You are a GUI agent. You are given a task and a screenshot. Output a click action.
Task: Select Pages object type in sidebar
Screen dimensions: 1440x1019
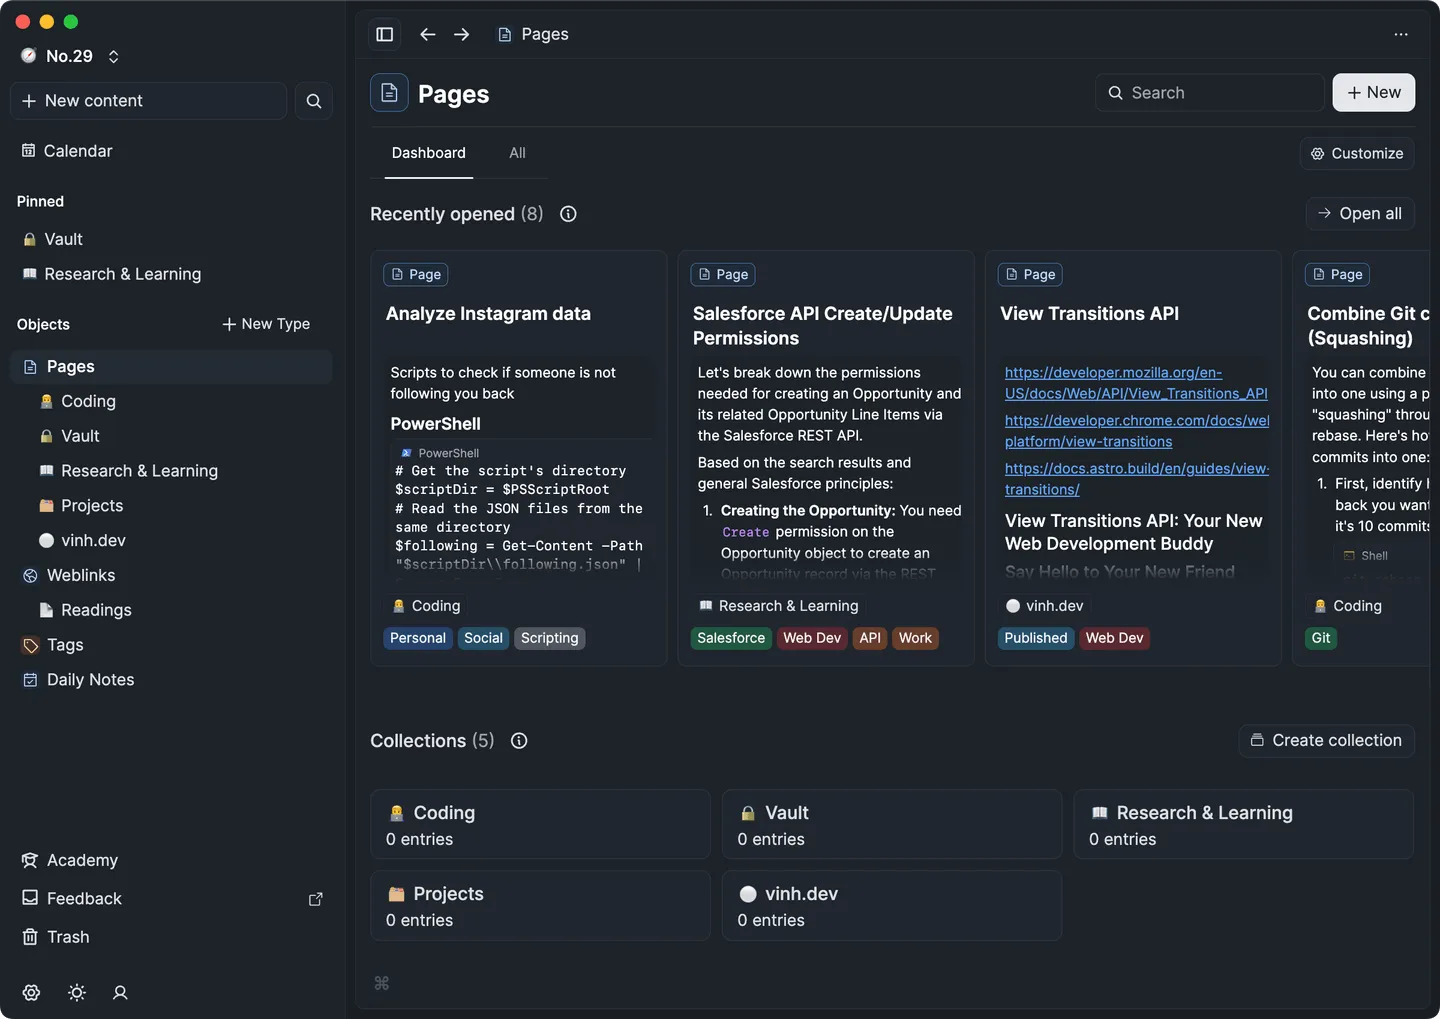coord(172,367)
